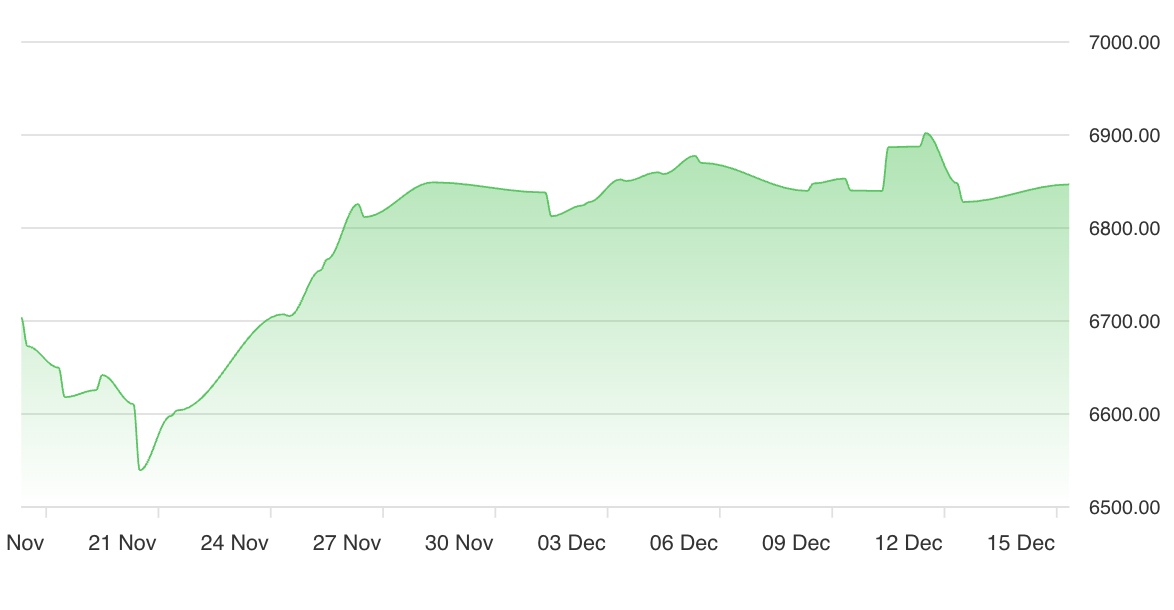
Task: Select the 06 Dec x-axis label
Action: click(x=684, y=543)
